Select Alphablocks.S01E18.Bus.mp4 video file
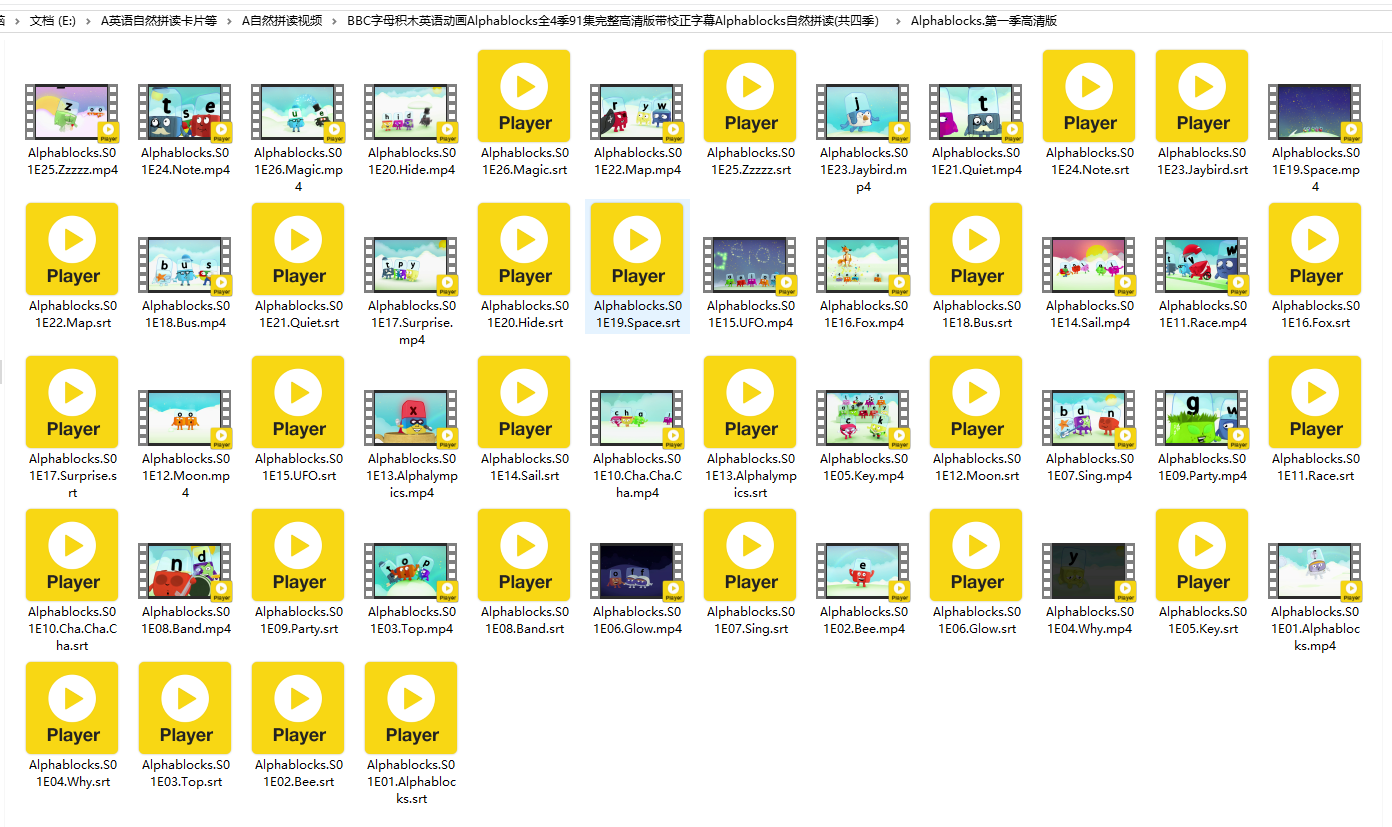The height and width of the screenshot is (827, 1392). pyautogui.click(x=185, y=264)
